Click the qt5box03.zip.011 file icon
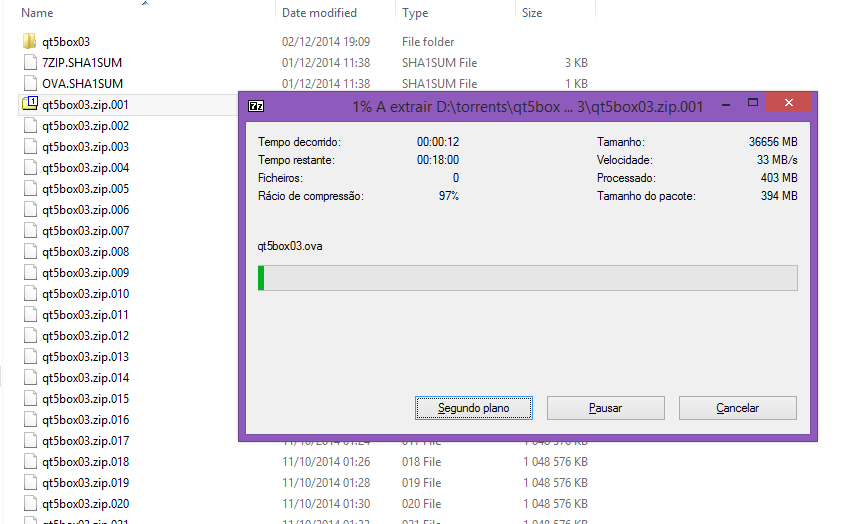The image size is (860, 524). click(x=30, y=314)
